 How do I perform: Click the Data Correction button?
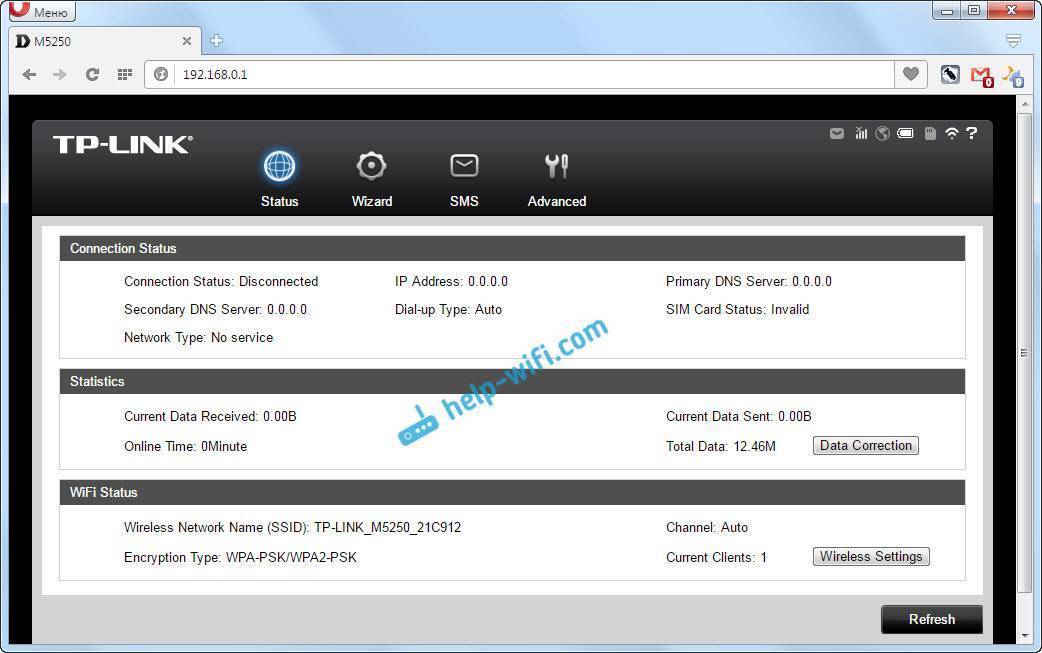pos(866,446)
